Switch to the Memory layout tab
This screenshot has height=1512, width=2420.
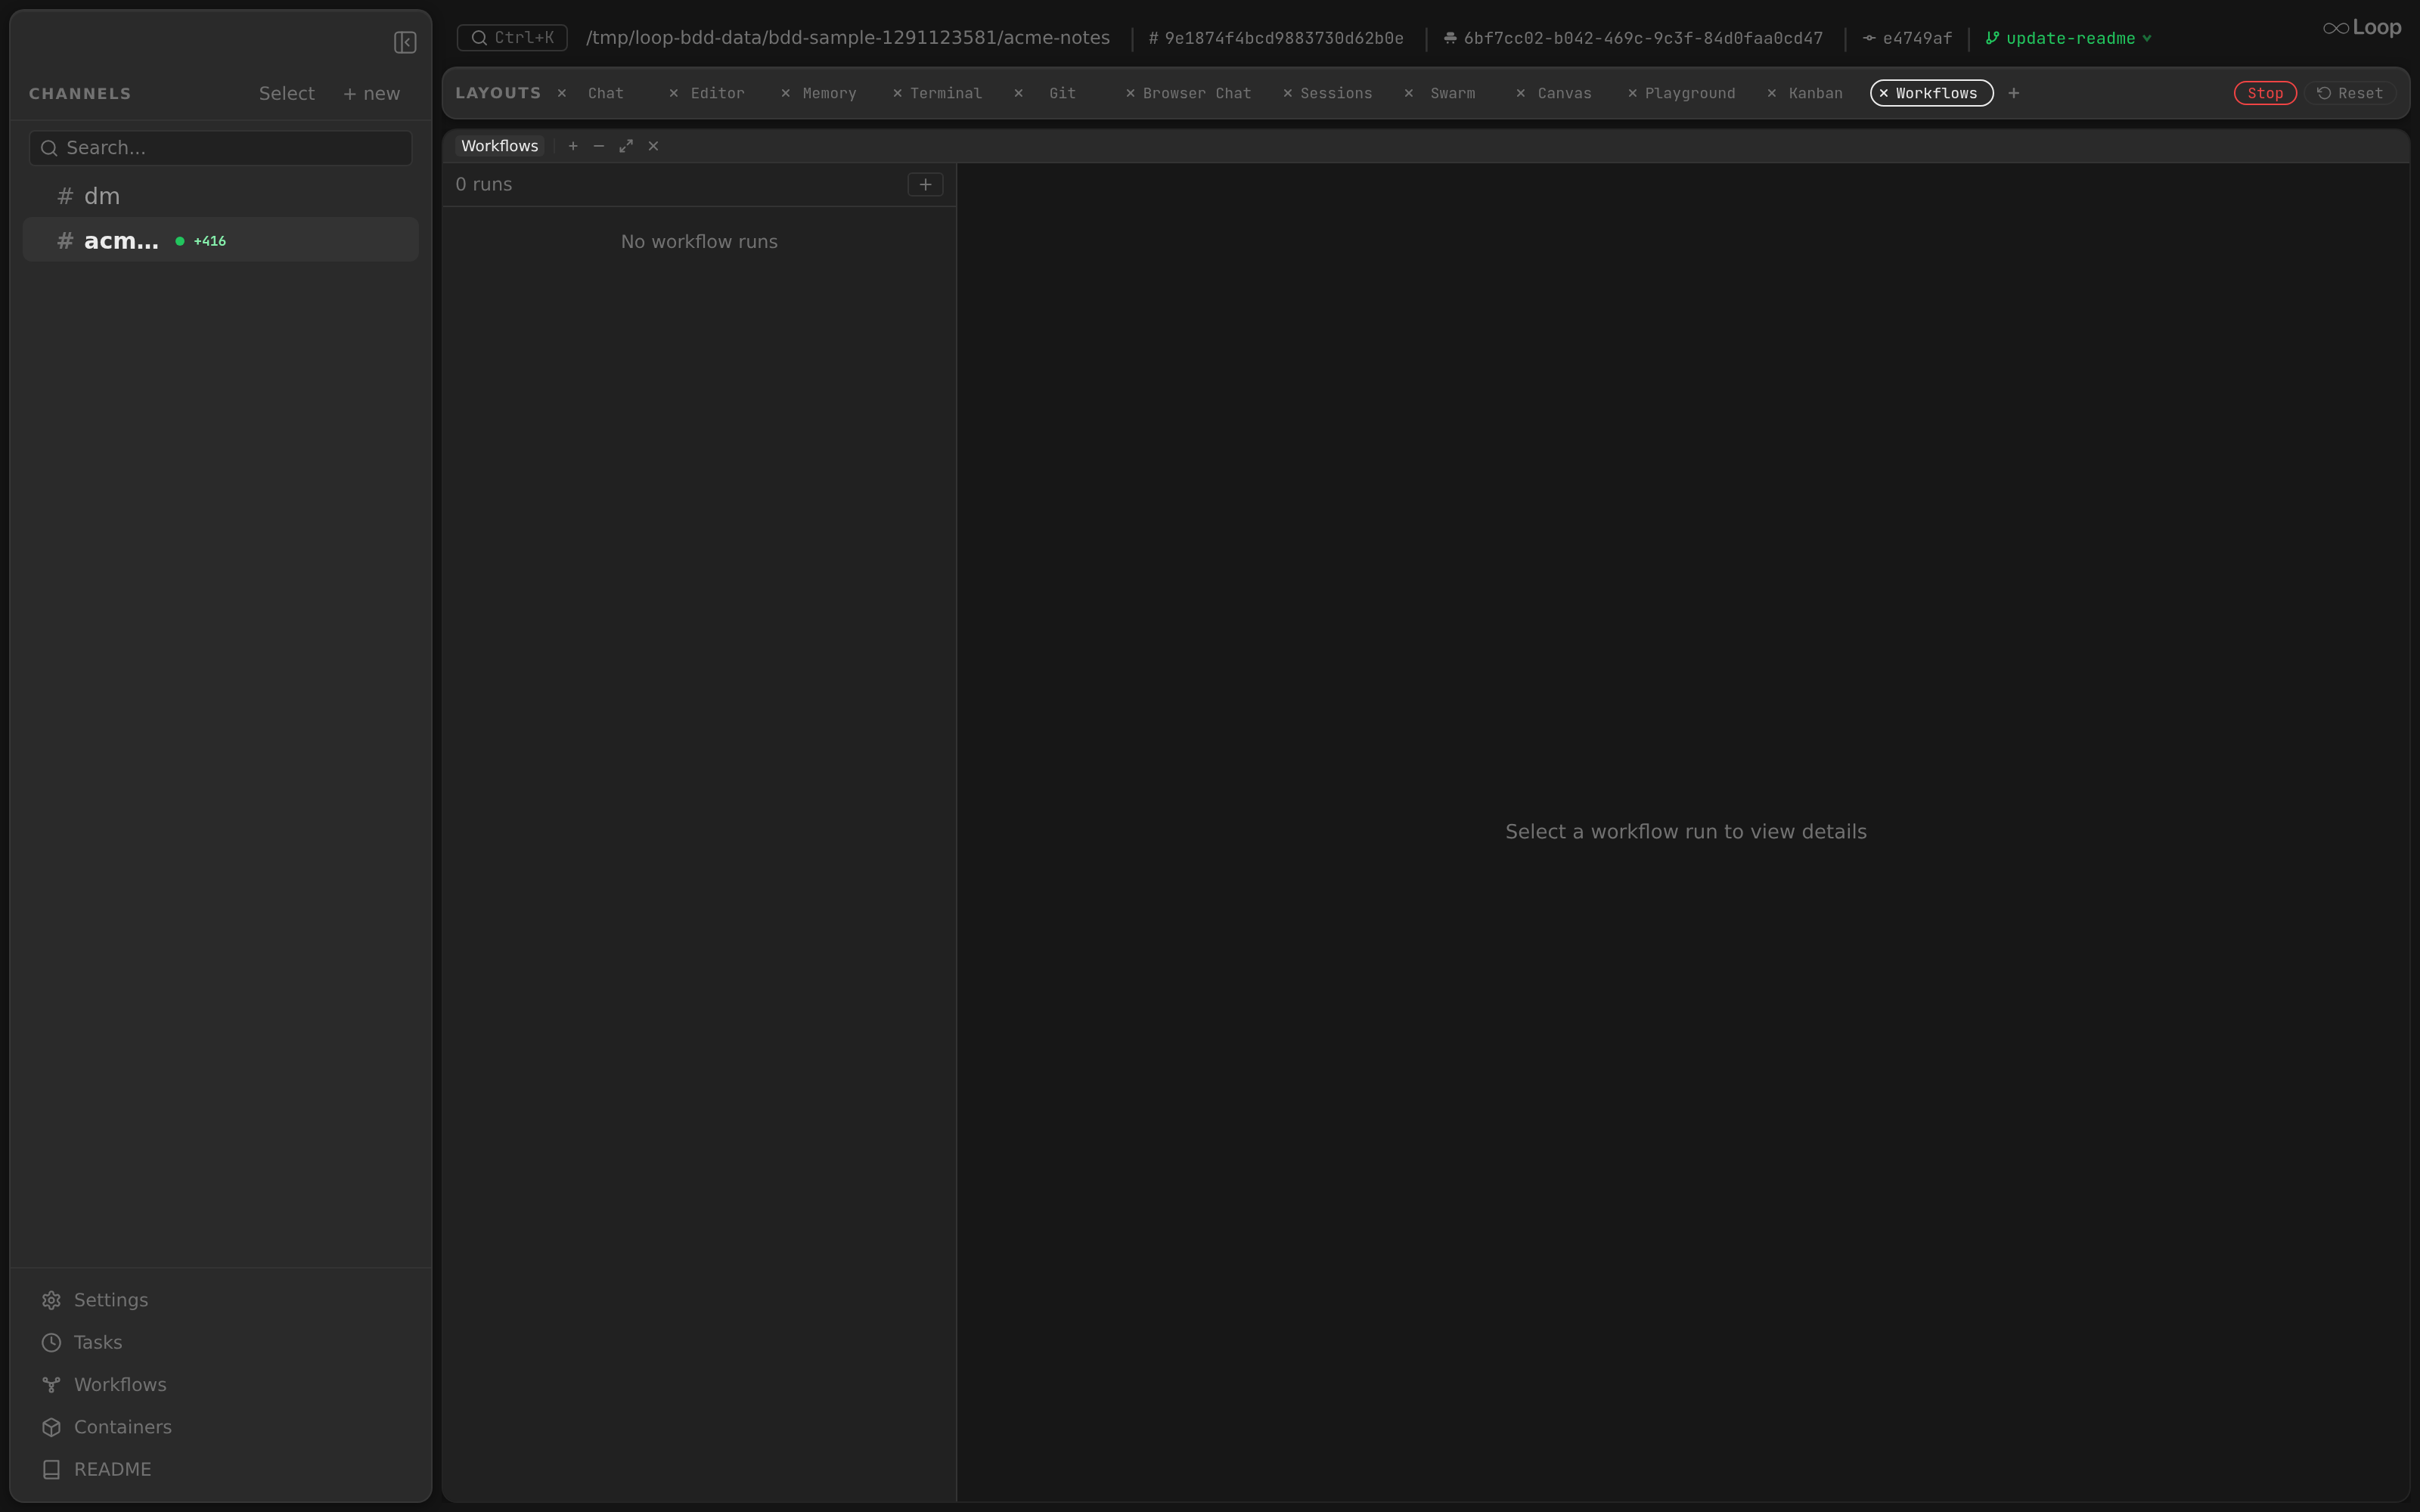(829, 93)
